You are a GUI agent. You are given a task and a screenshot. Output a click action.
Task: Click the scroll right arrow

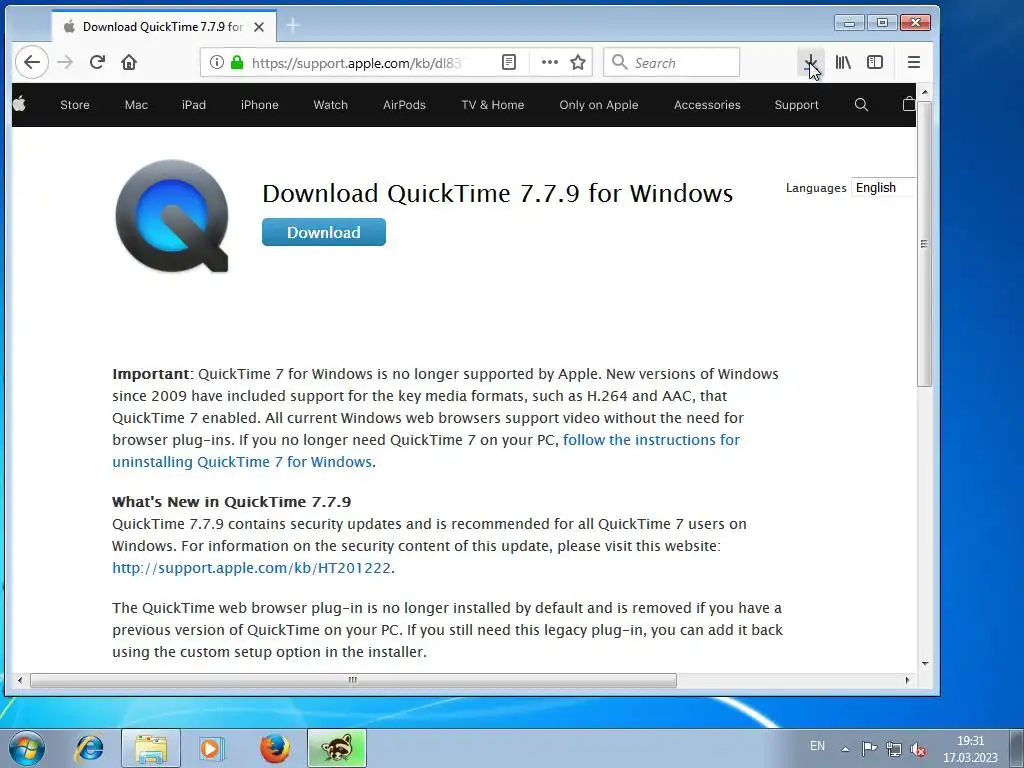[907, 680]
